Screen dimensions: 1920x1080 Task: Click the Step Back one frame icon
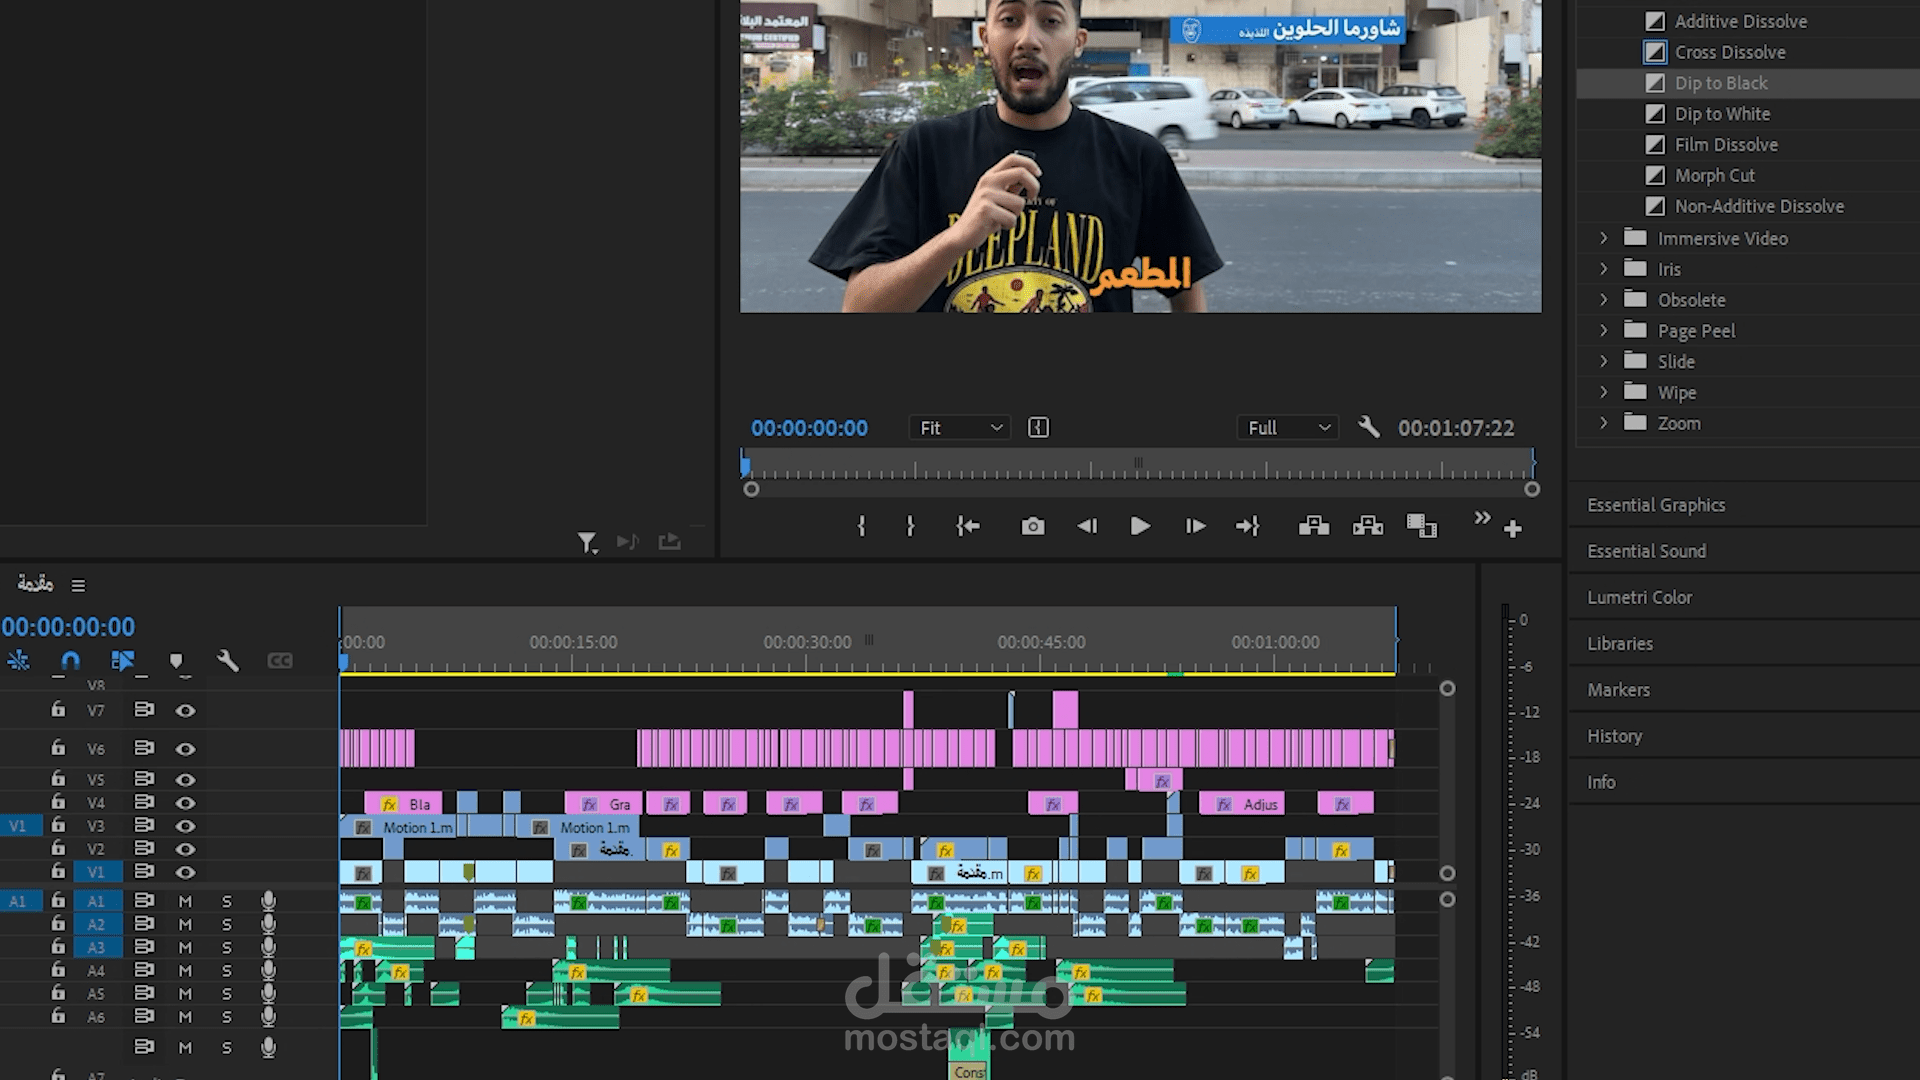pos(1087,526)
